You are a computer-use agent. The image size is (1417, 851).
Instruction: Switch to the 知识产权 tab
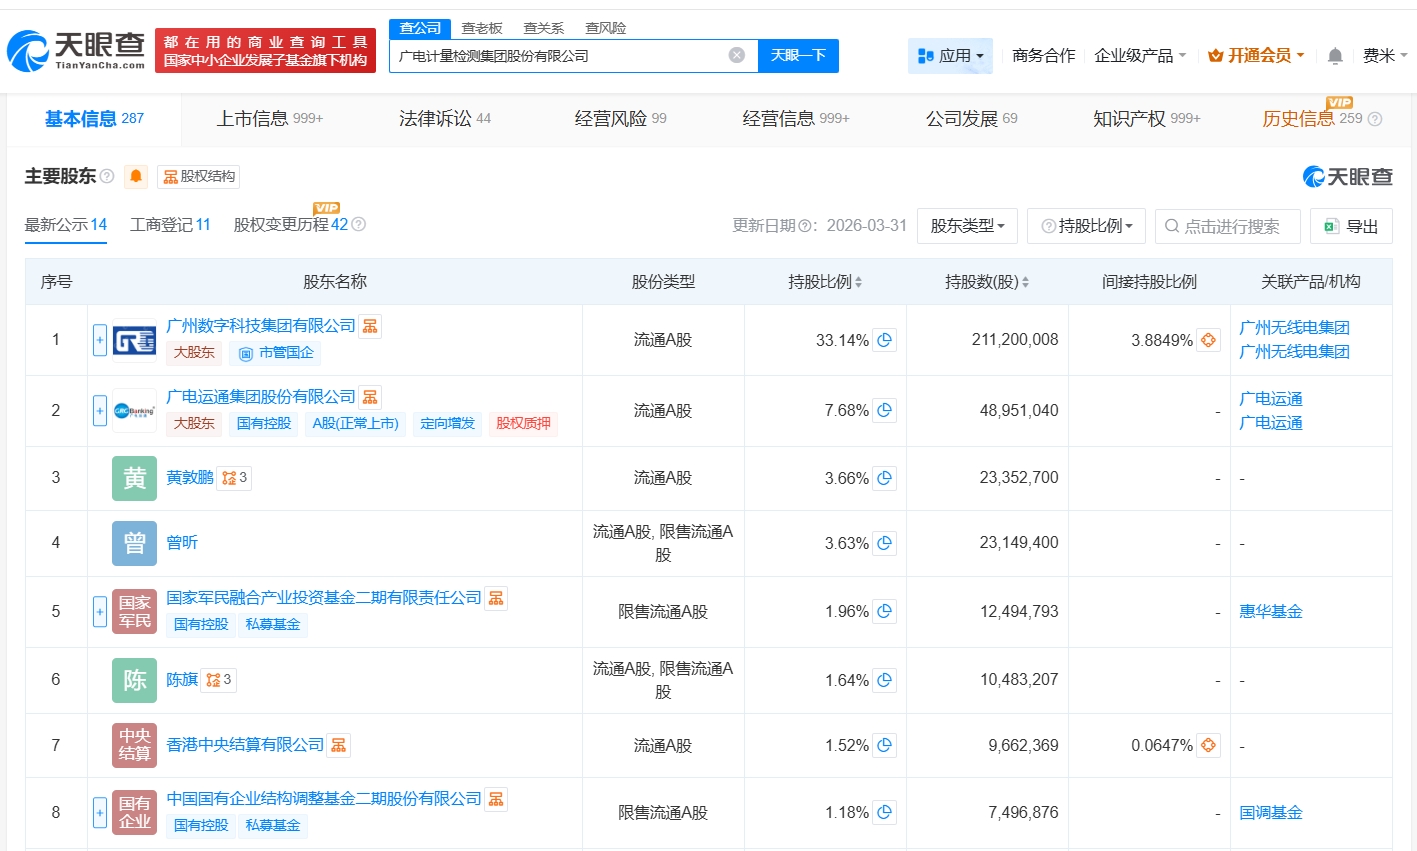tap(1147, 119)
